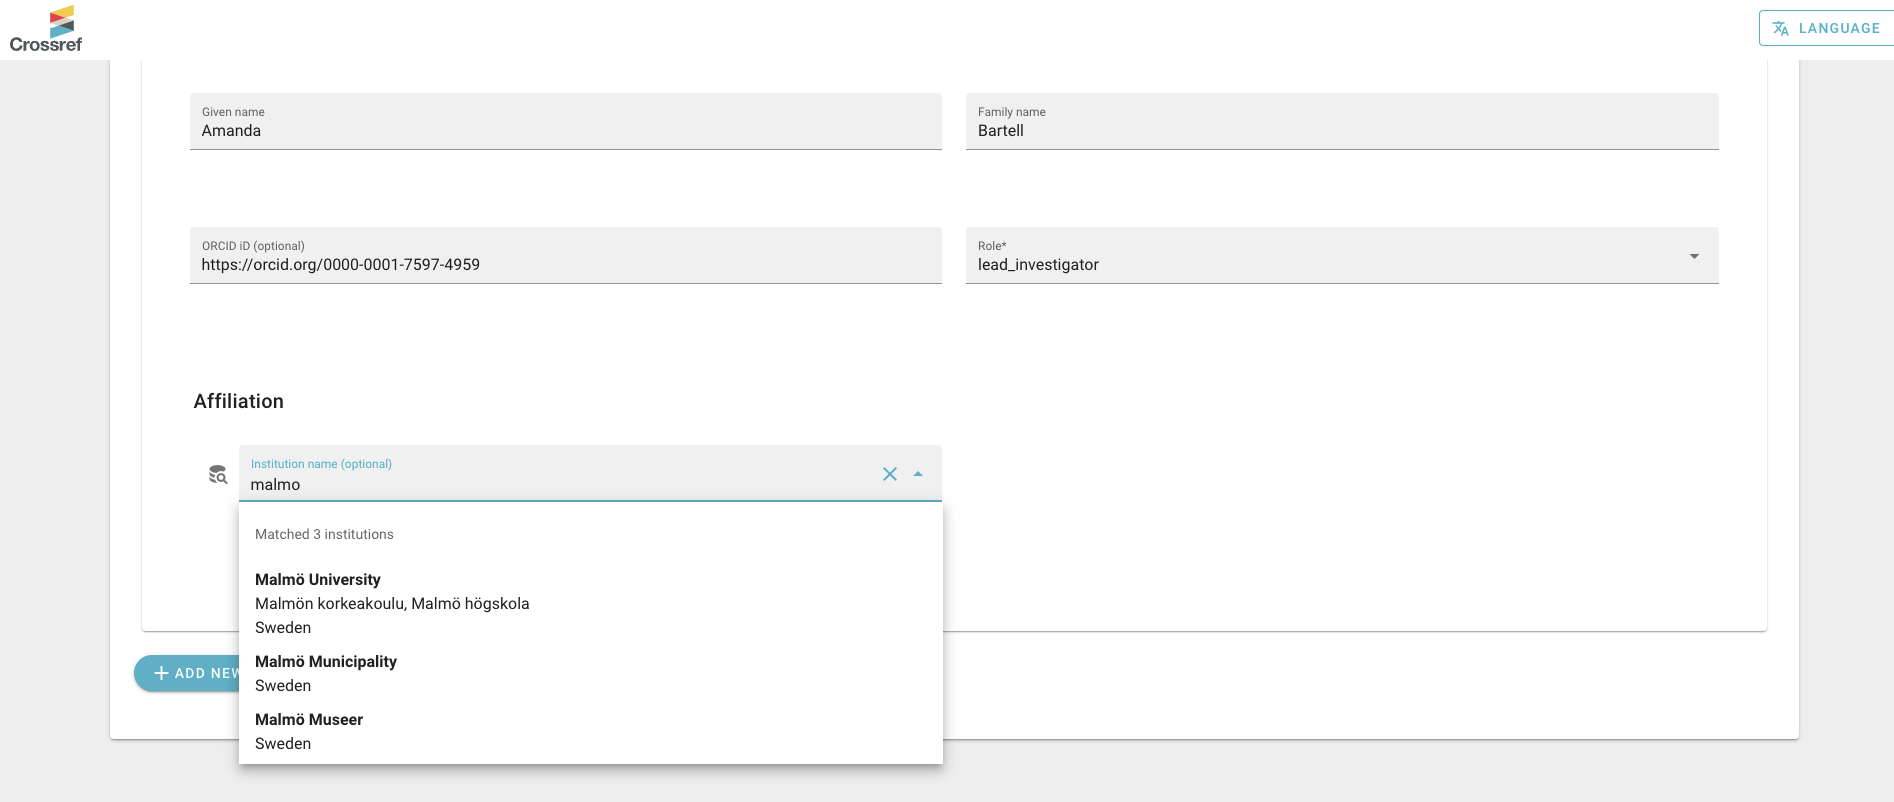Click the translate icon beside Language
The image size is (1894, 802).
[x=1780, y=28]
